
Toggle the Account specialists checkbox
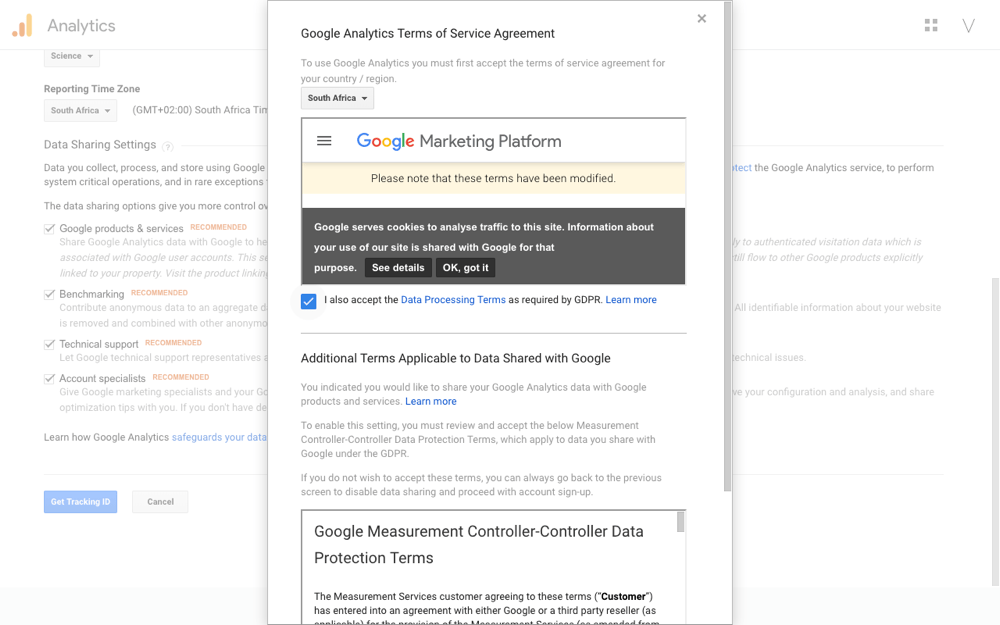(49, 379)
